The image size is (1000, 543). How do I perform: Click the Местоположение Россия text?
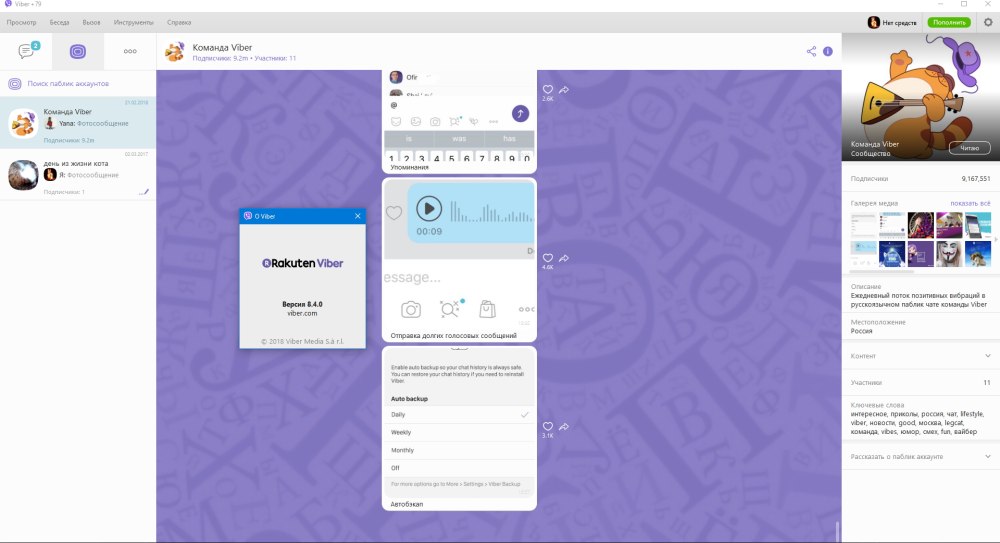[x=878, y=327]
